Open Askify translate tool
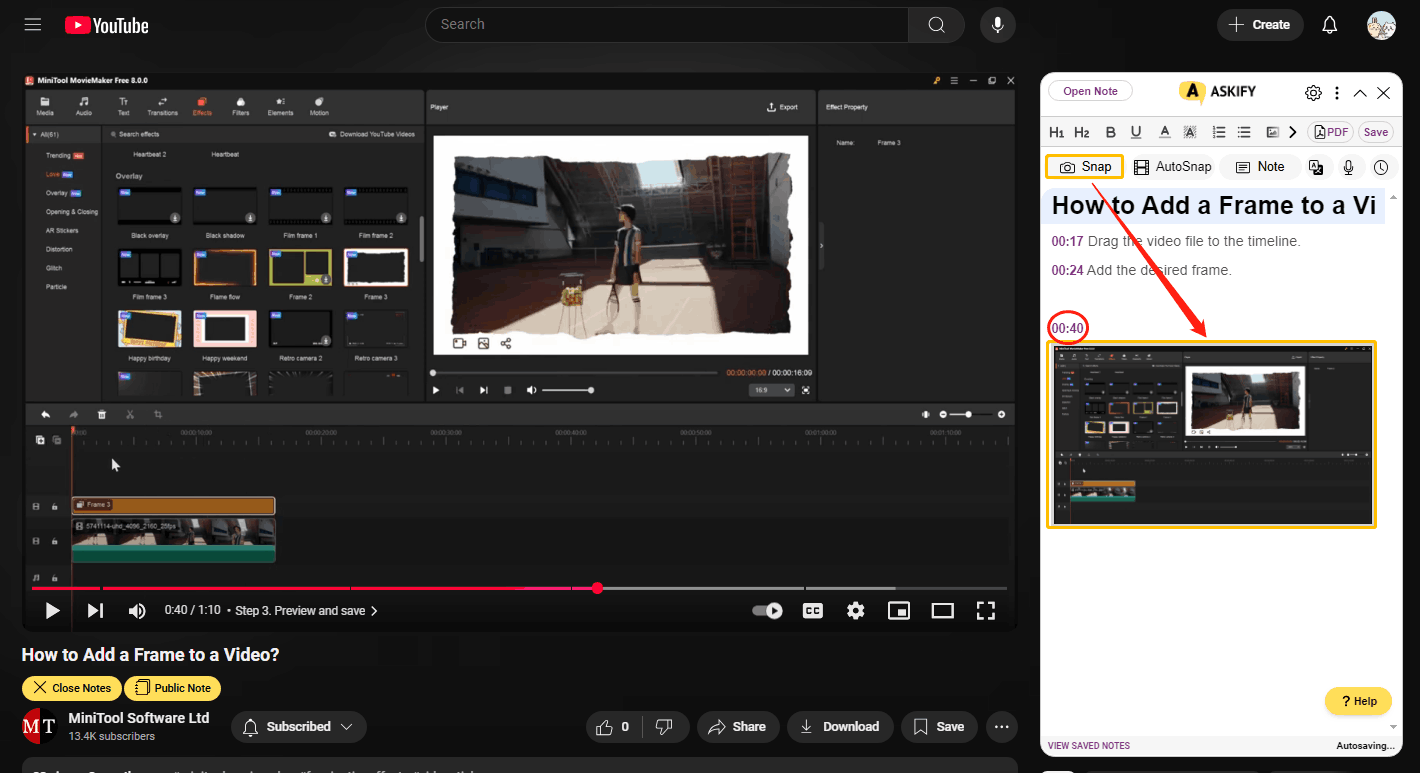 (1316, 168)
